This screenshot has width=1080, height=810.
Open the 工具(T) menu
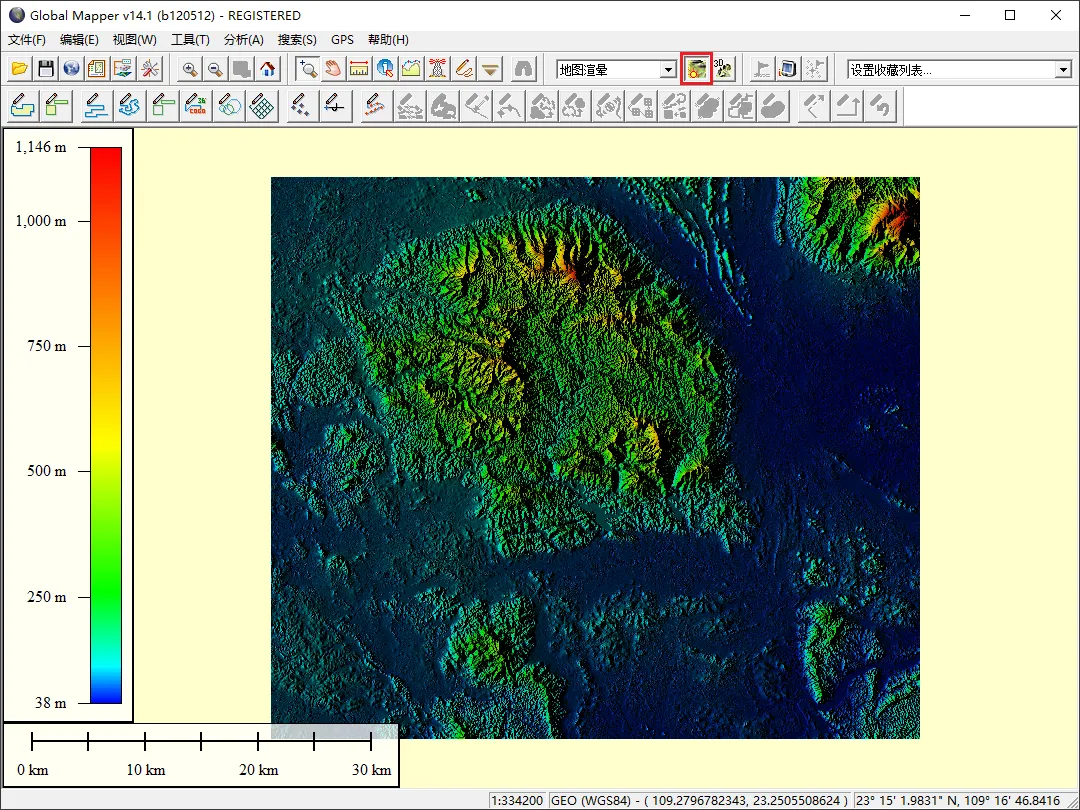point(190,40)
